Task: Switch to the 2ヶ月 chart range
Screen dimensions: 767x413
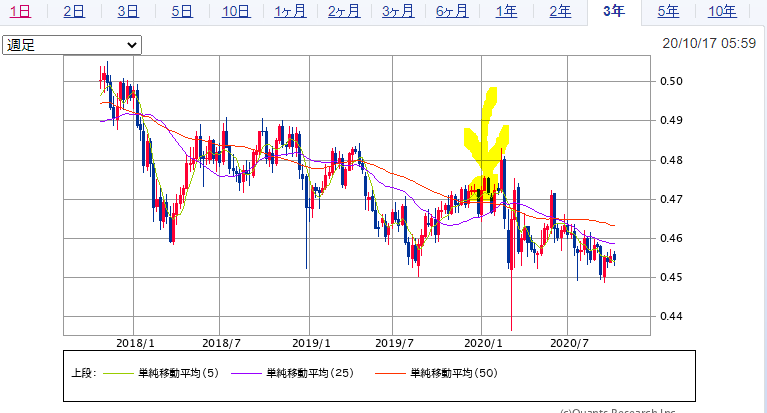Action: click(344, 11)
